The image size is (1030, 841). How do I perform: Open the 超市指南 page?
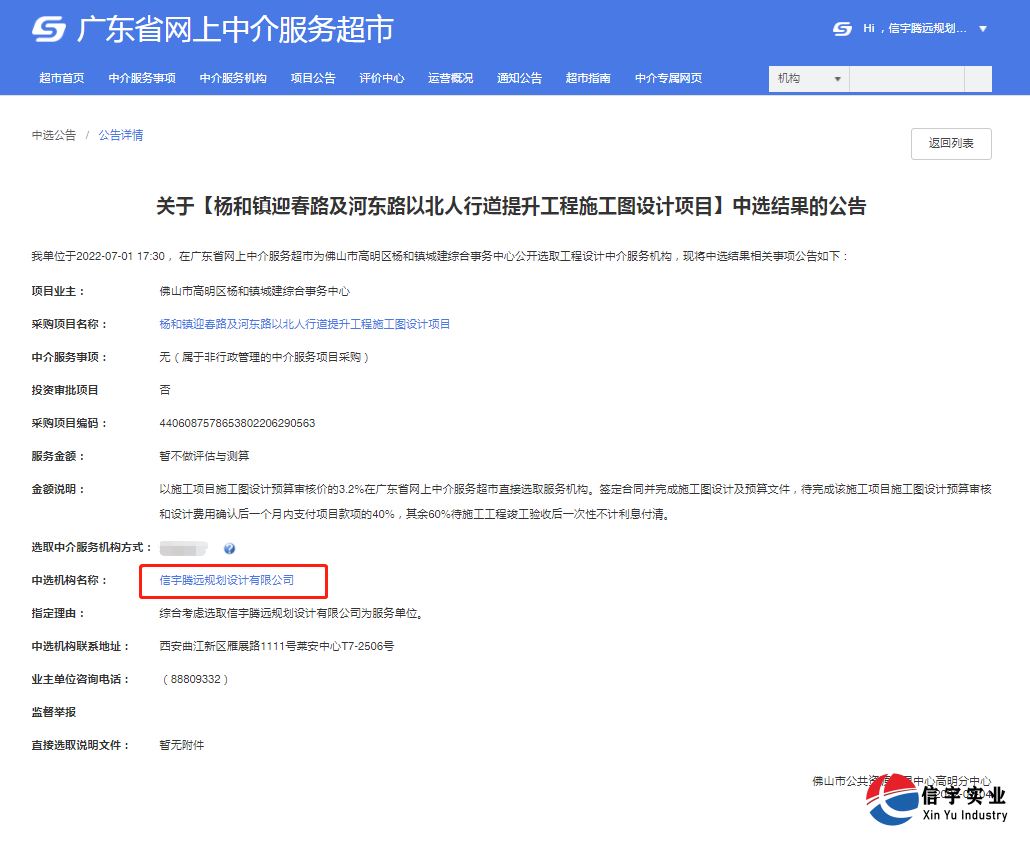point(587,78)
